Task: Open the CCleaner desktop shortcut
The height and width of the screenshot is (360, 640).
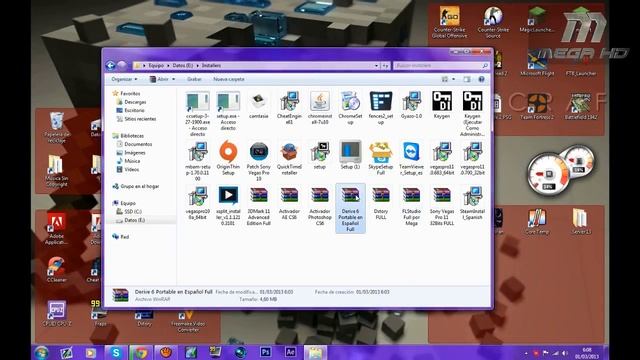Action: (x=56, y=270)
